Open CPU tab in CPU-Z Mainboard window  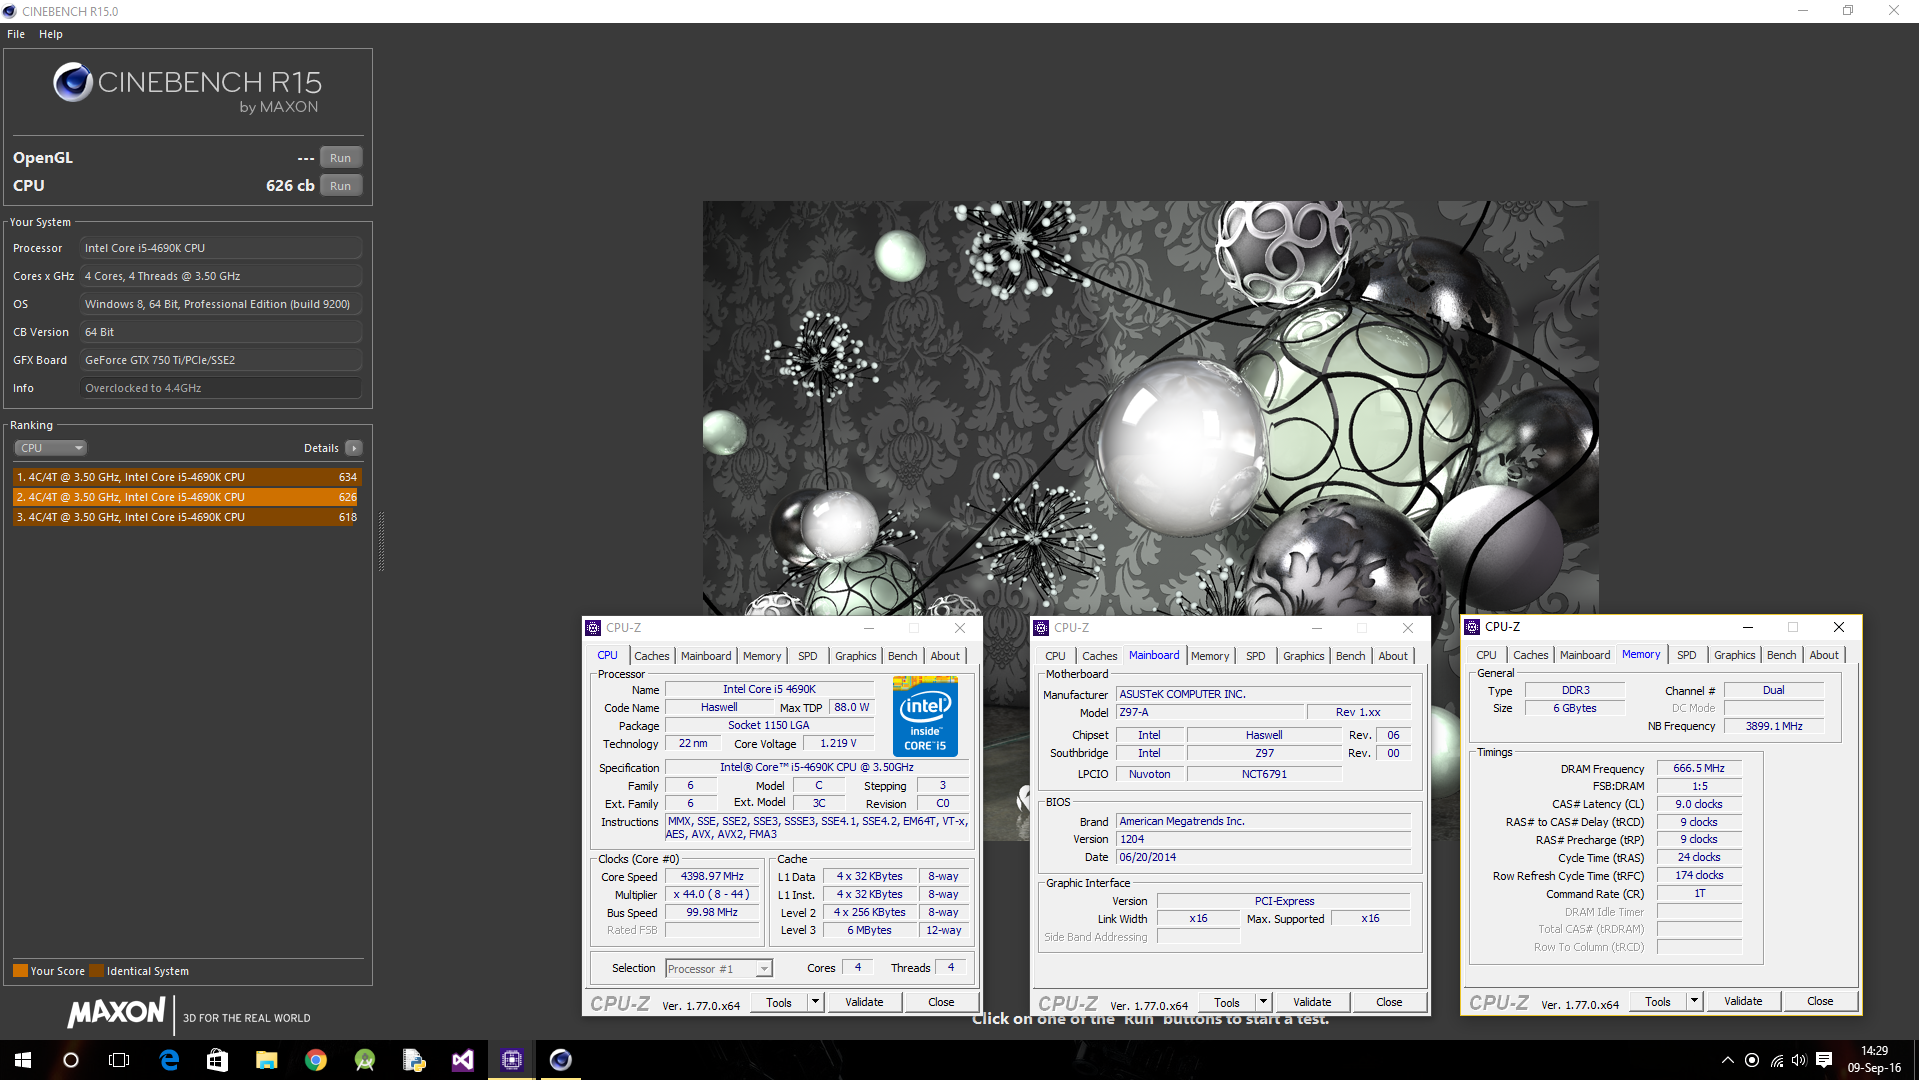[x=1055, y=656]
